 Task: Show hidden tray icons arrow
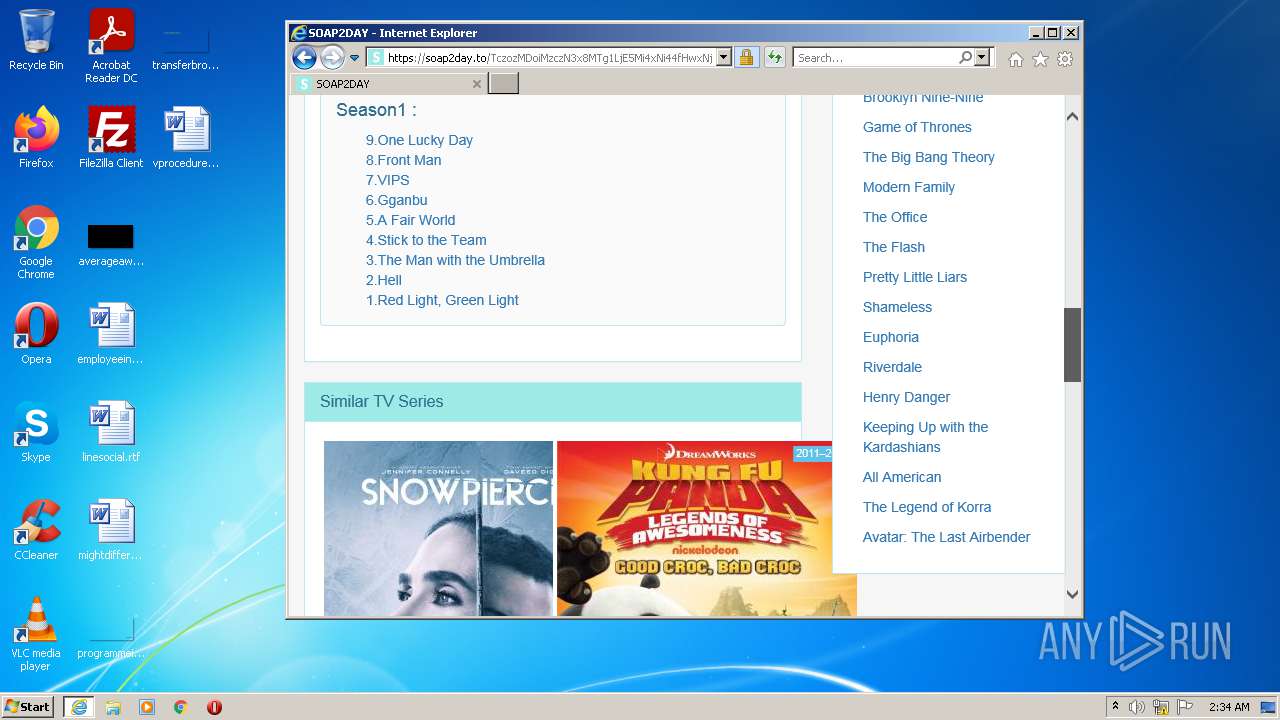click(x=1116, y=707)
